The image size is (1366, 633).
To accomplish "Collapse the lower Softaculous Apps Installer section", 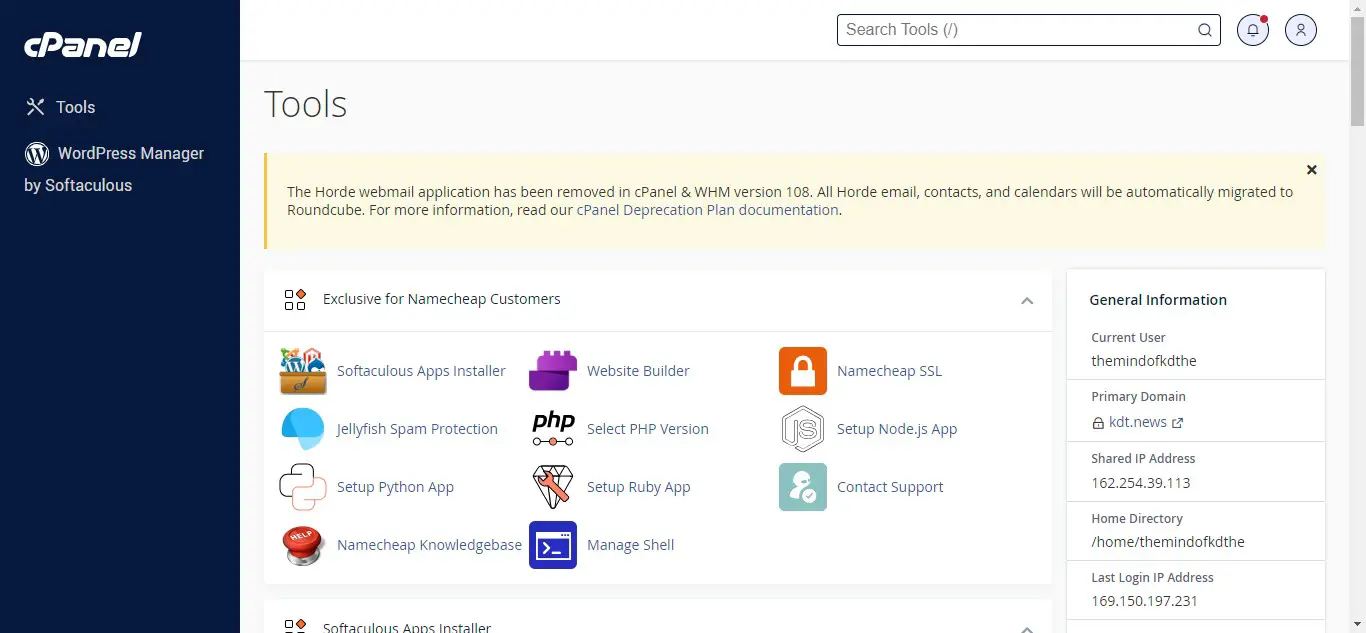I will [1027, 628].
